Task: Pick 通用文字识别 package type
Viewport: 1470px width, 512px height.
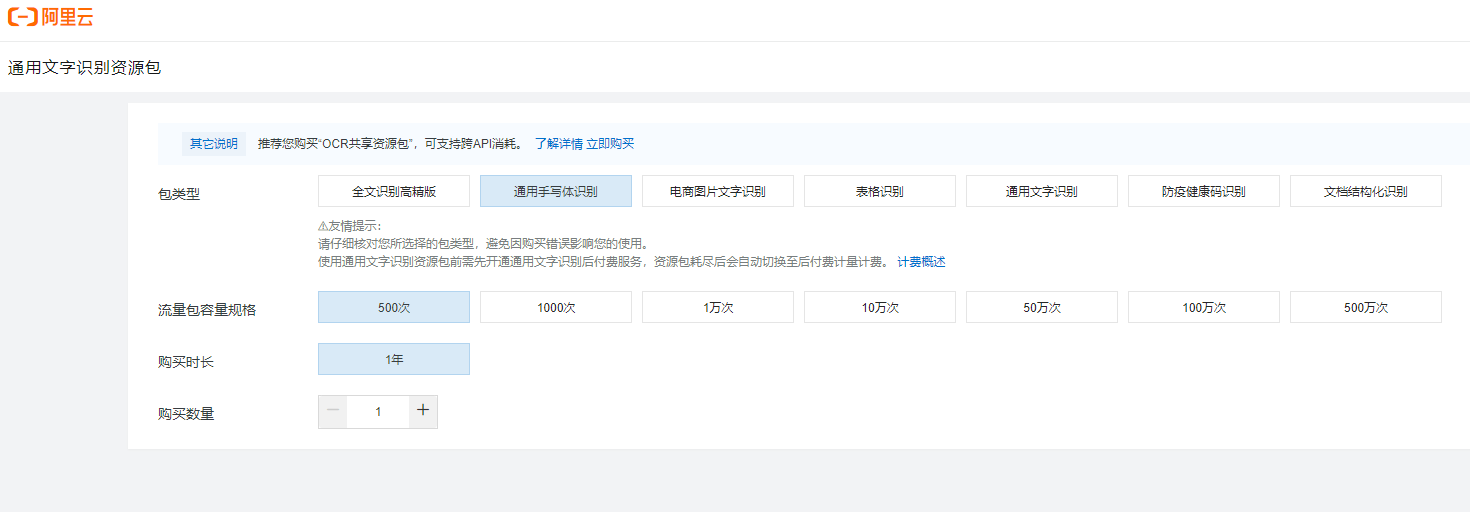Action: (x=1042, y=191)
